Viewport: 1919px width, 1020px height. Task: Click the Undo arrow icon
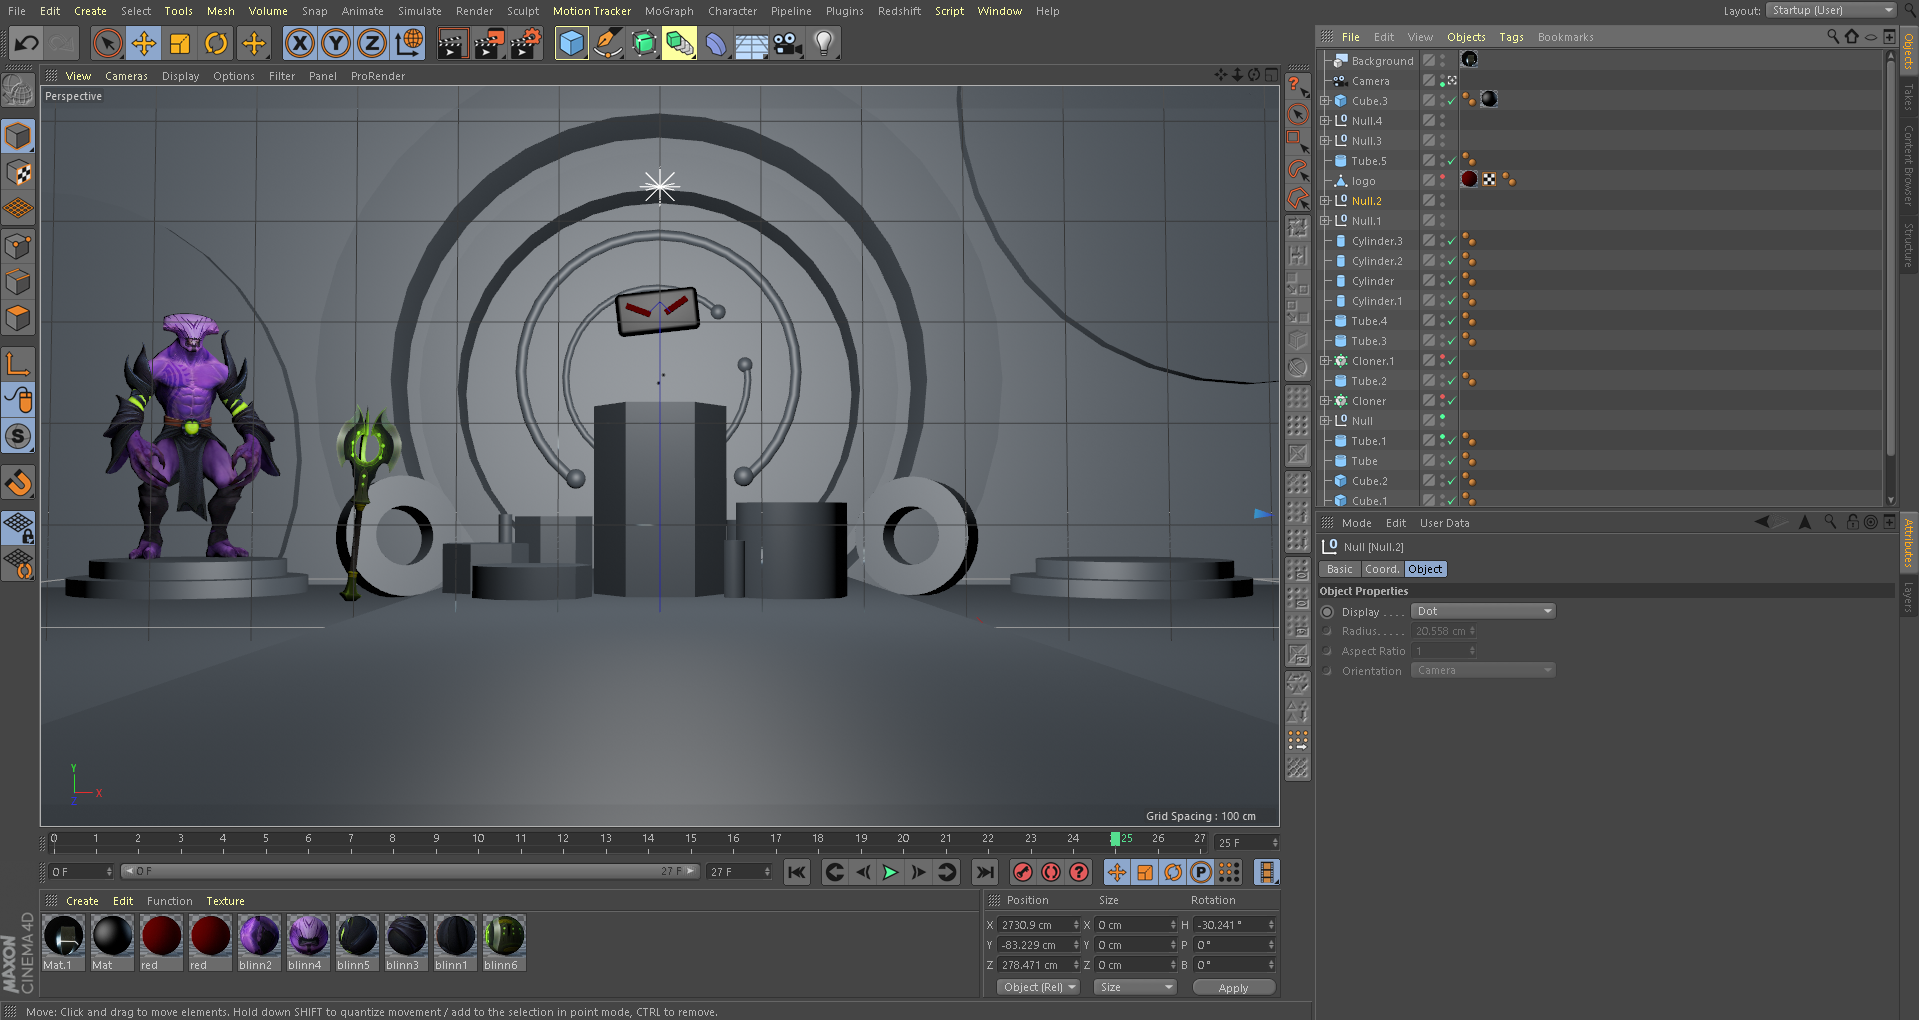click(27, 43)
